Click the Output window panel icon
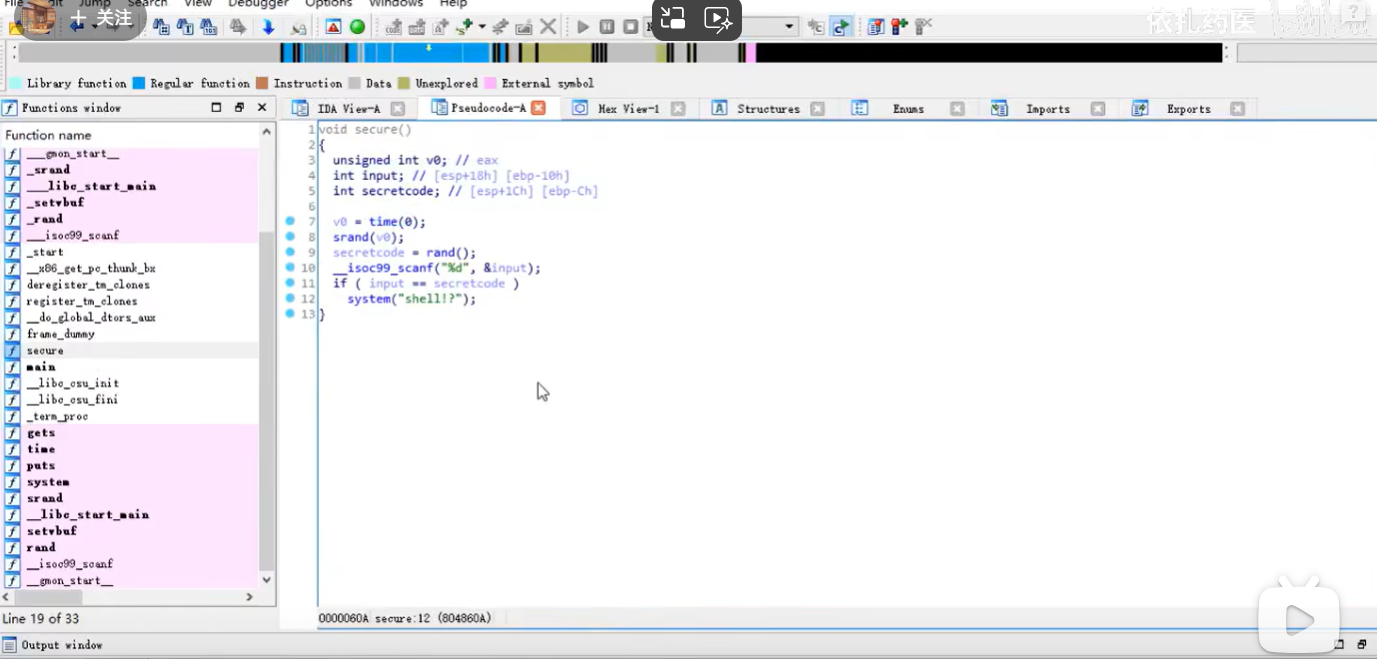Screen dimensions: 1377x659 coord(9,645)
